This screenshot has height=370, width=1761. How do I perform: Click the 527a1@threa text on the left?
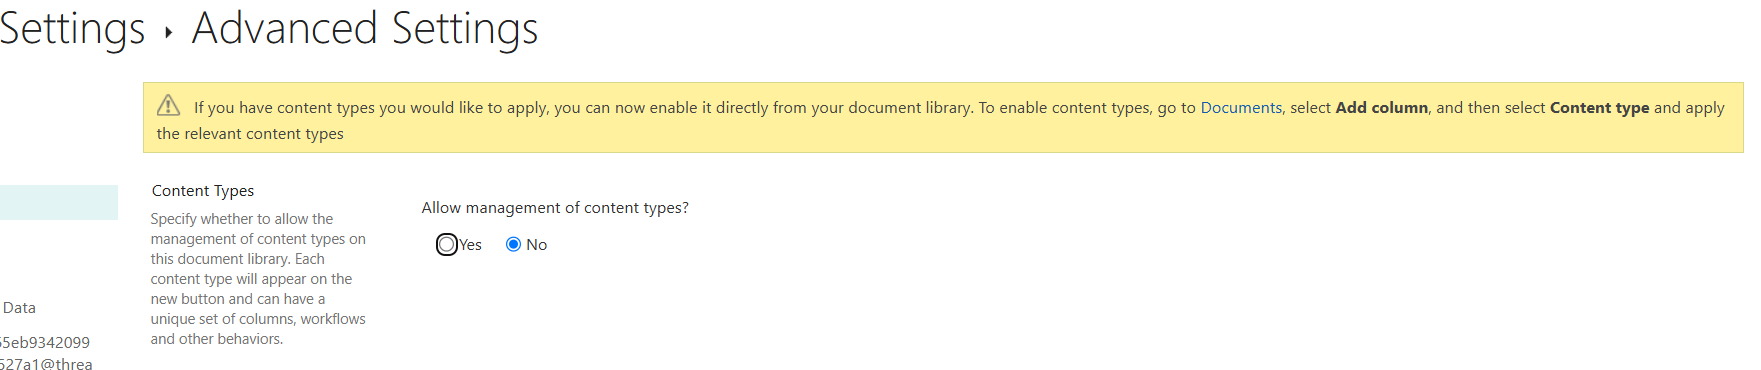46,364
